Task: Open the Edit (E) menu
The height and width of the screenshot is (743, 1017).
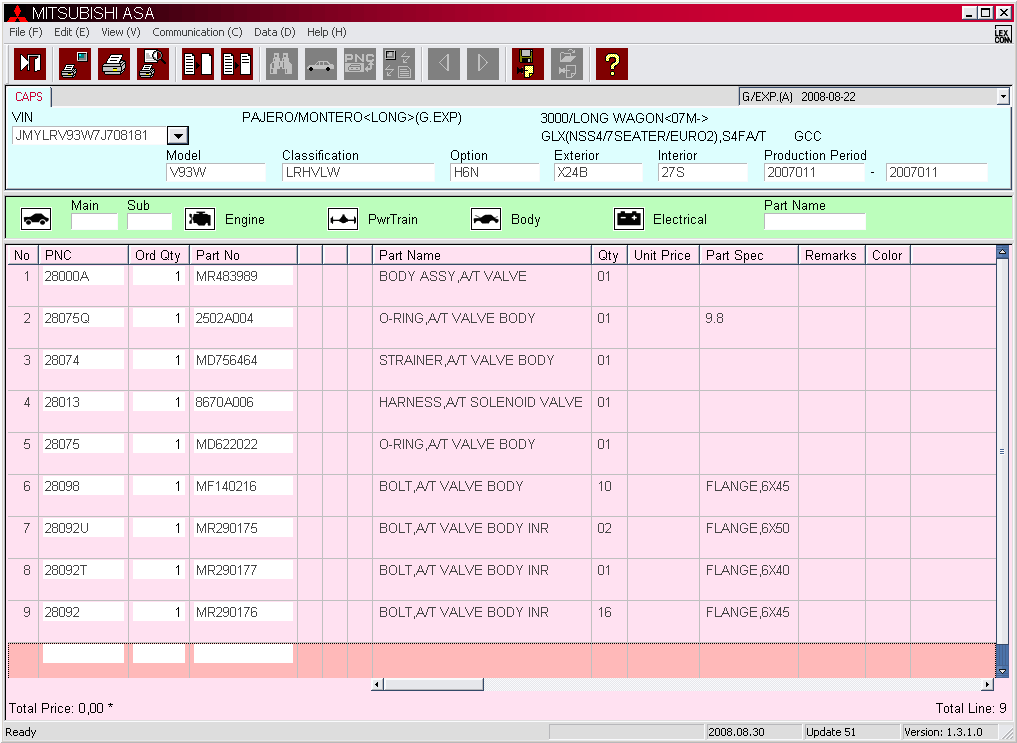Action: (71, 32)
